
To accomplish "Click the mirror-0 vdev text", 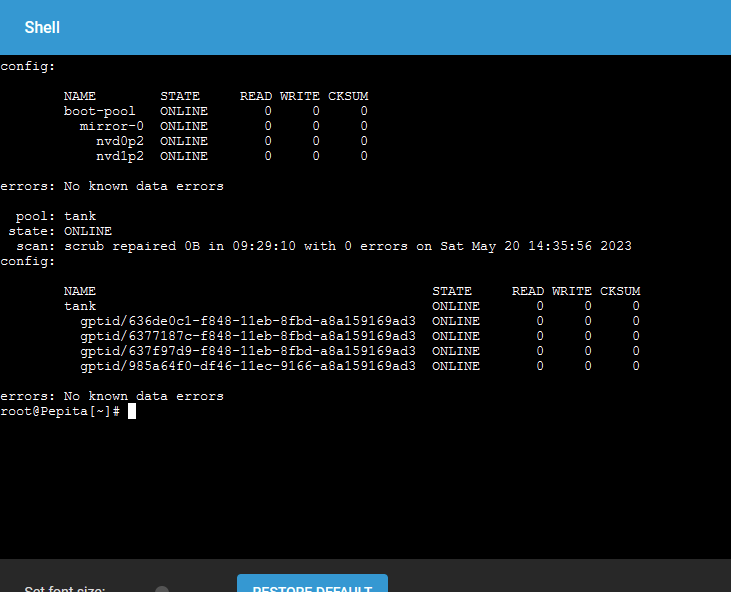I will point(111,126).
